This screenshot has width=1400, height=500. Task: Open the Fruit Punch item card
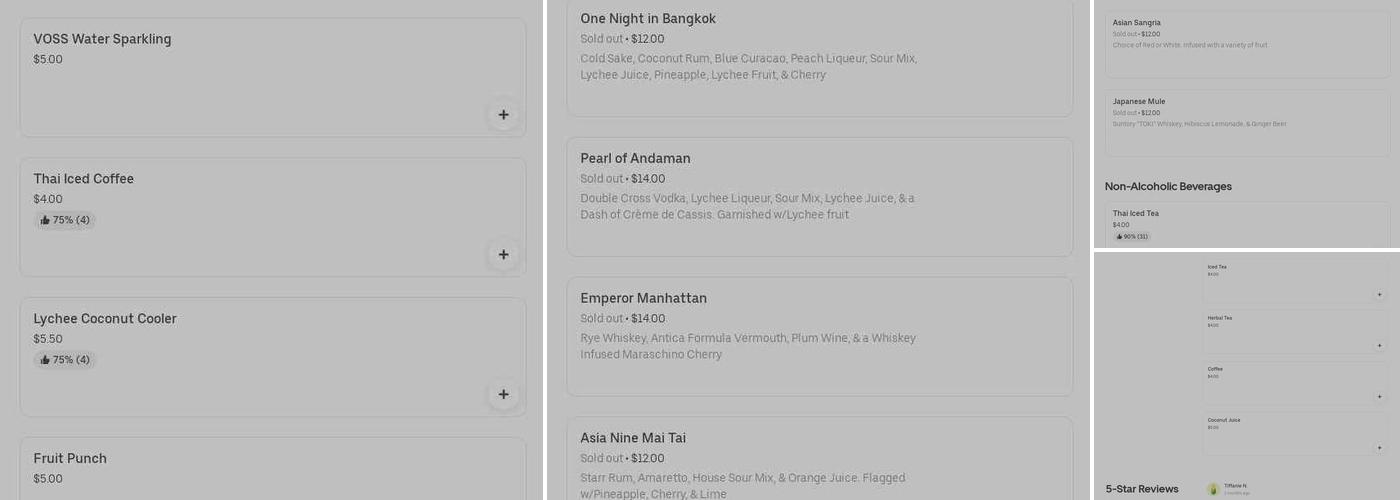[272, 467]
